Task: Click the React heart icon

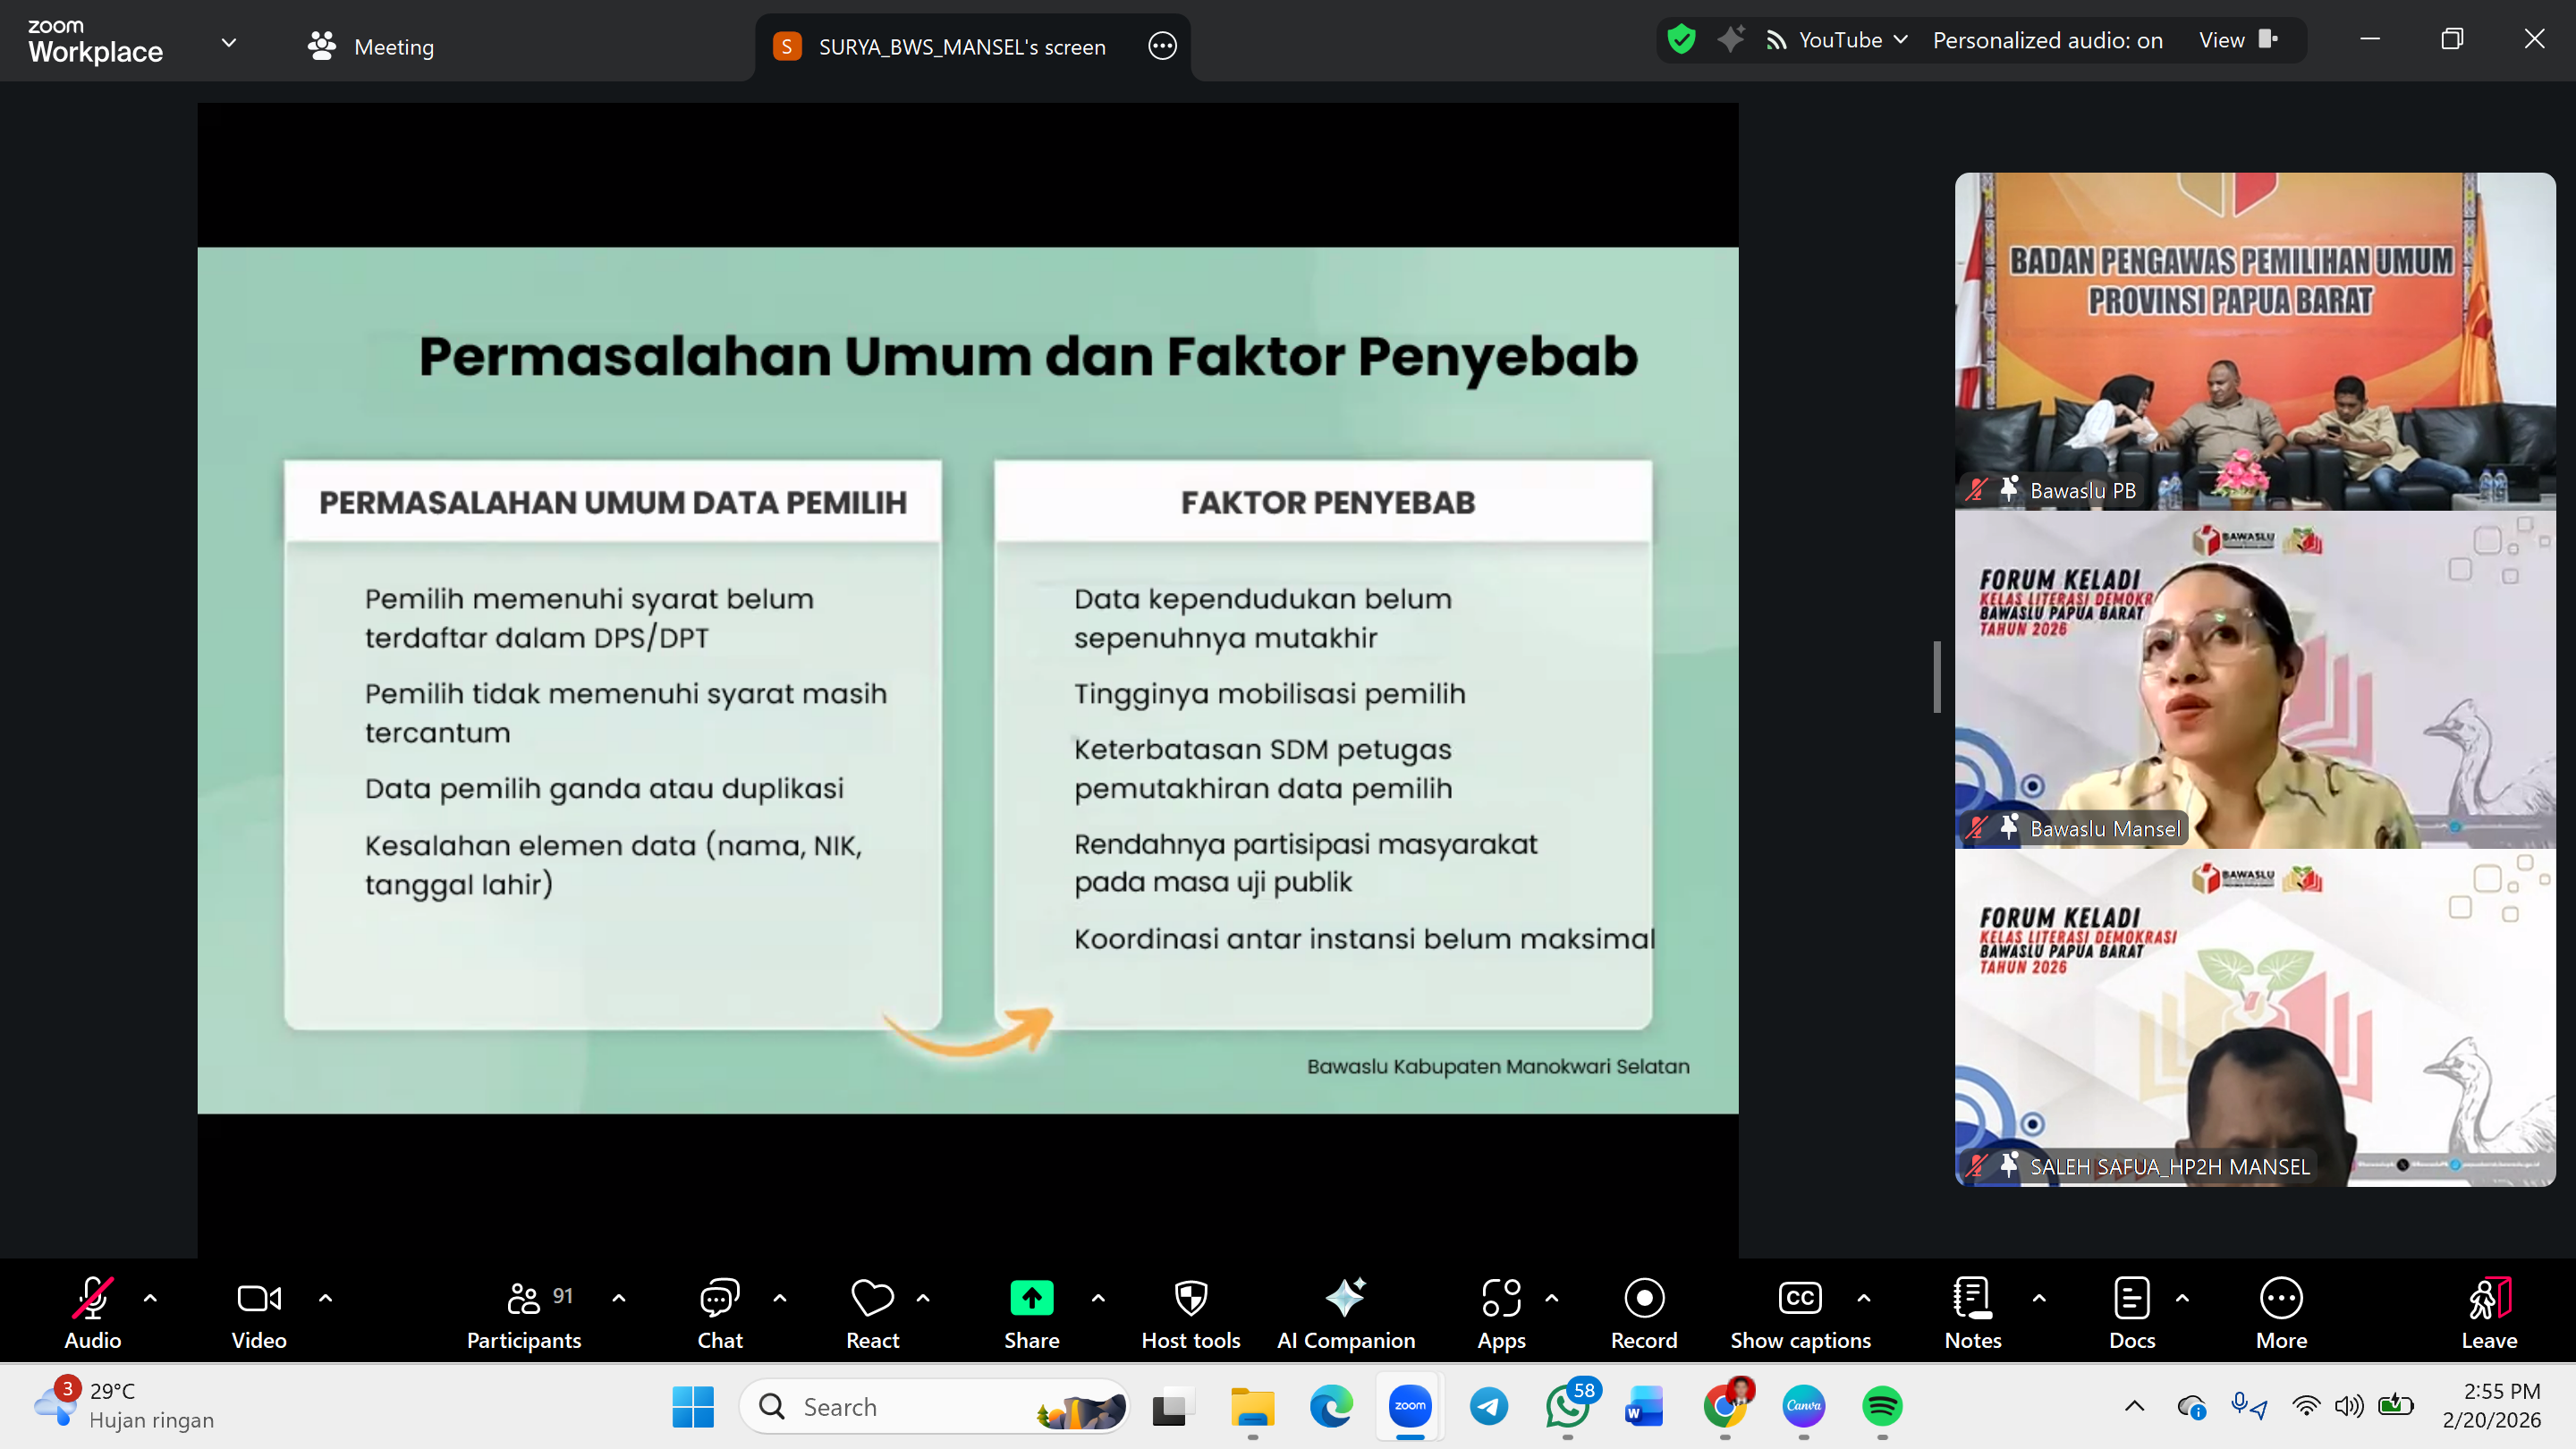Action: coord(872,1298)
